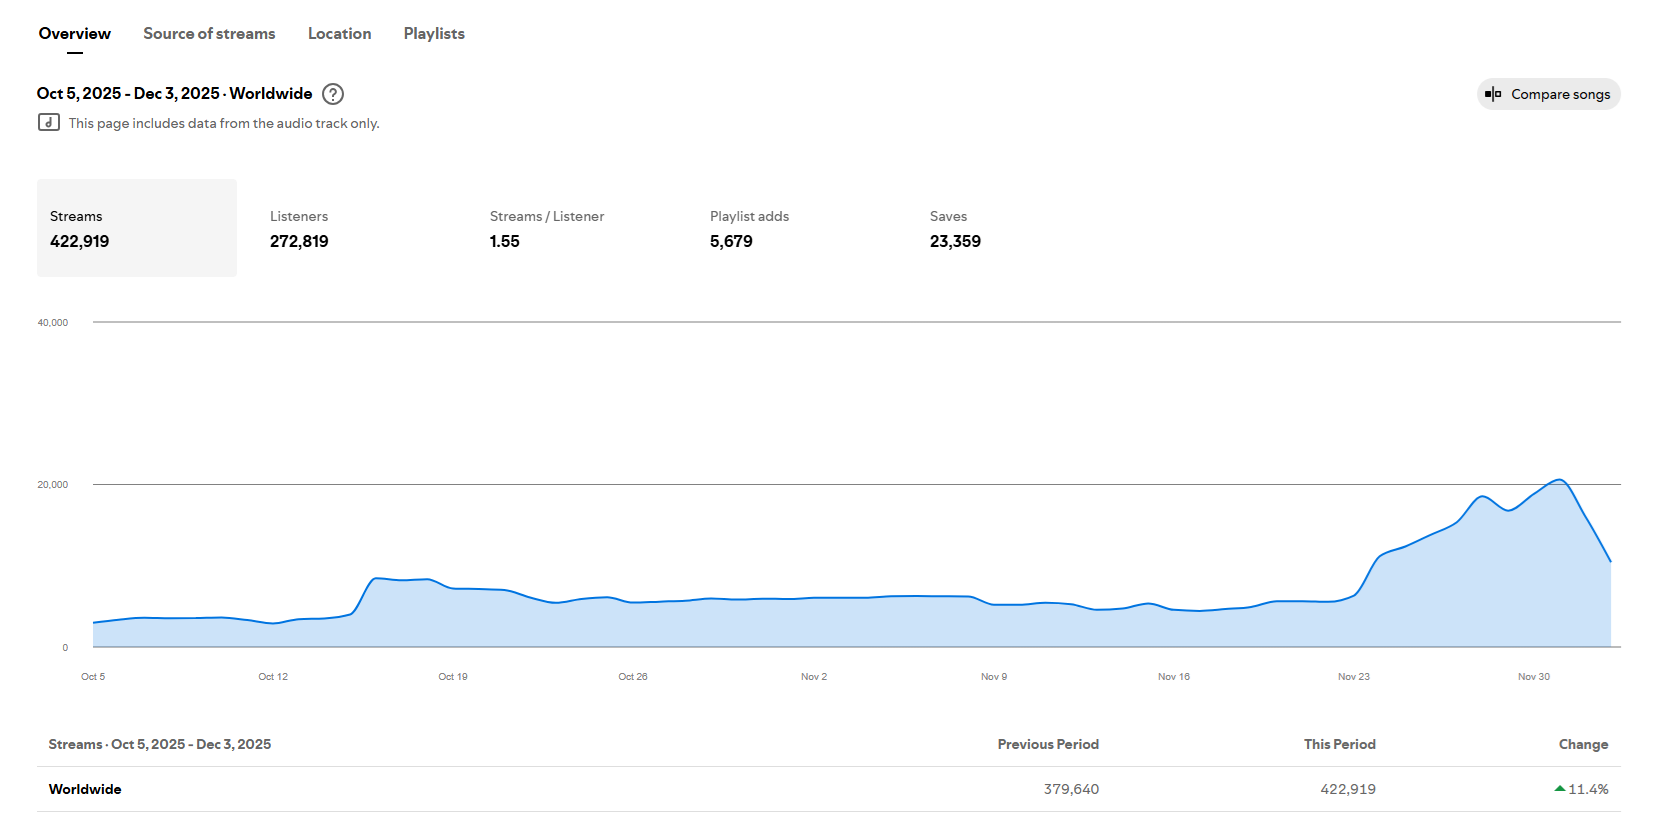Click the date range heading text
The height and width of the screenshot is (832, 1659).
pyautogui.click(x=175, y=94)
